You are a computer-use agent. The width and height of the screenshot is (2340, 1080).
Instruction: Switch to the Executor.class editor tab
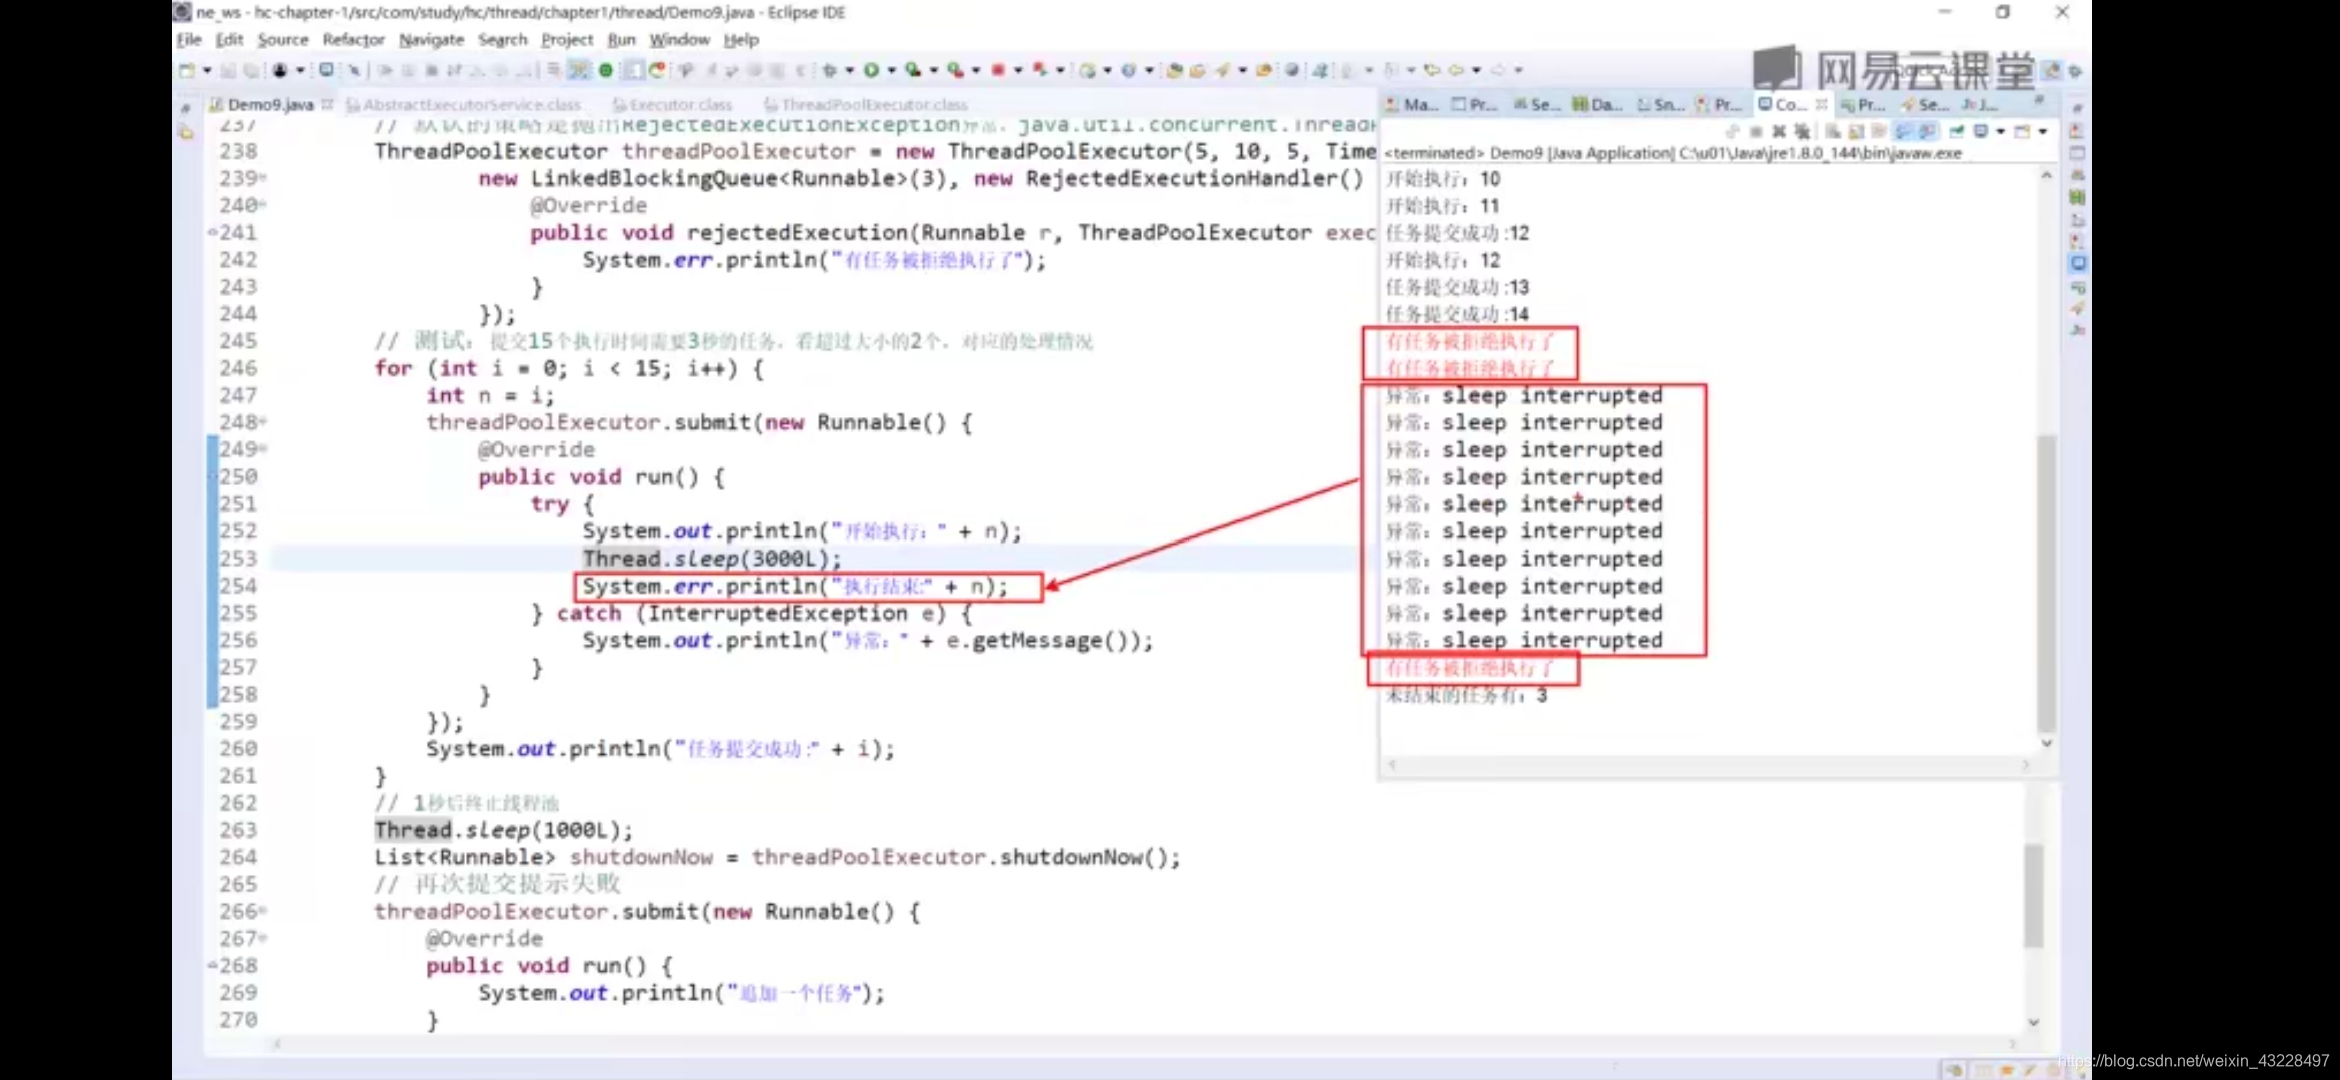pos(673,104)
